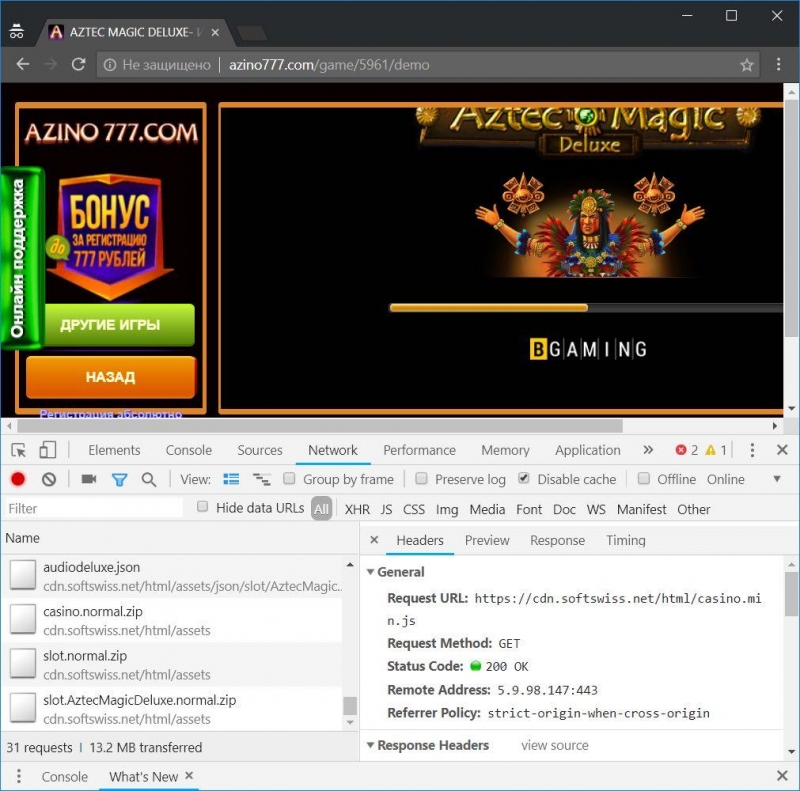The height and width of the screenshot is (791, 800).
Task: Reload the page
Action: point(79,65)
